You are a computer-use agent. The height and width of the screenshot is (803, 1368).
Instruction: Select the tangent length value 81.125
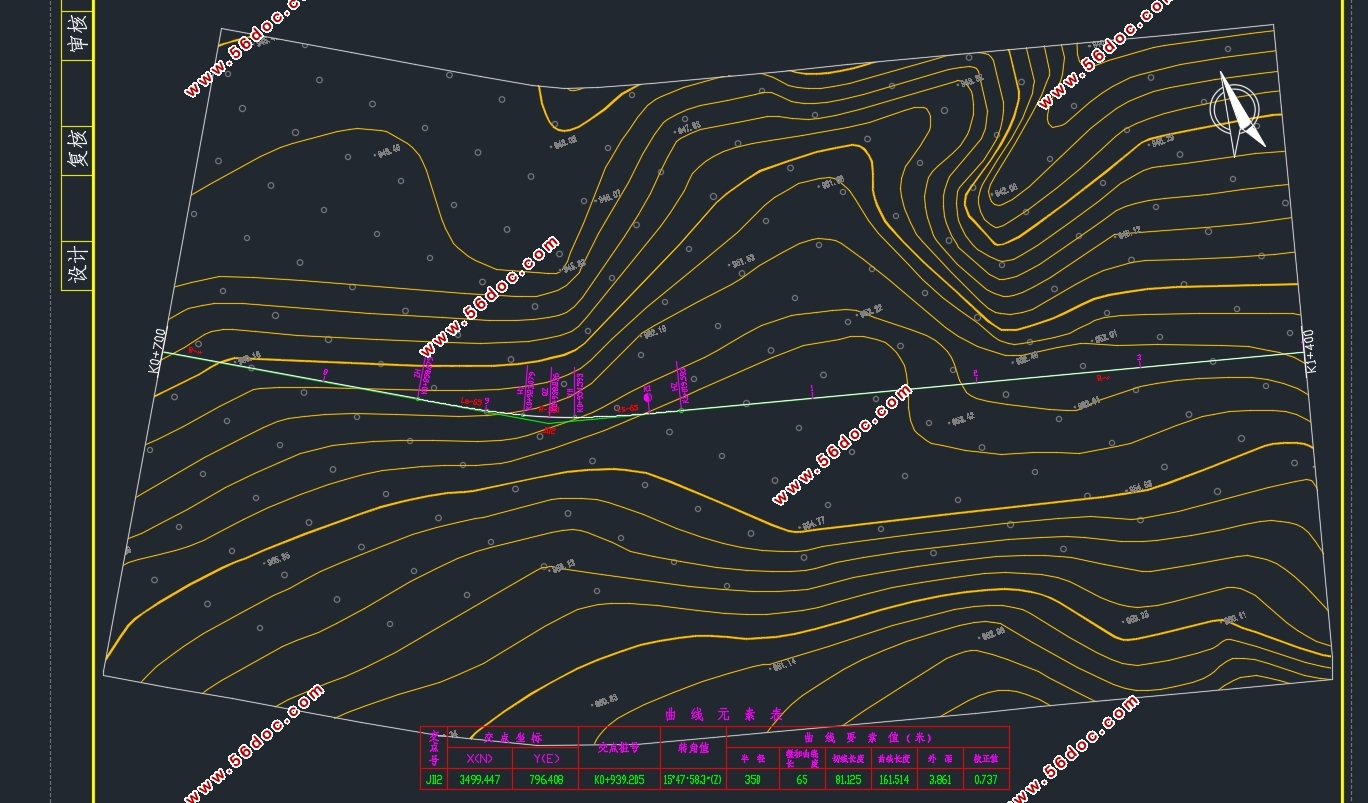[848, 779]
